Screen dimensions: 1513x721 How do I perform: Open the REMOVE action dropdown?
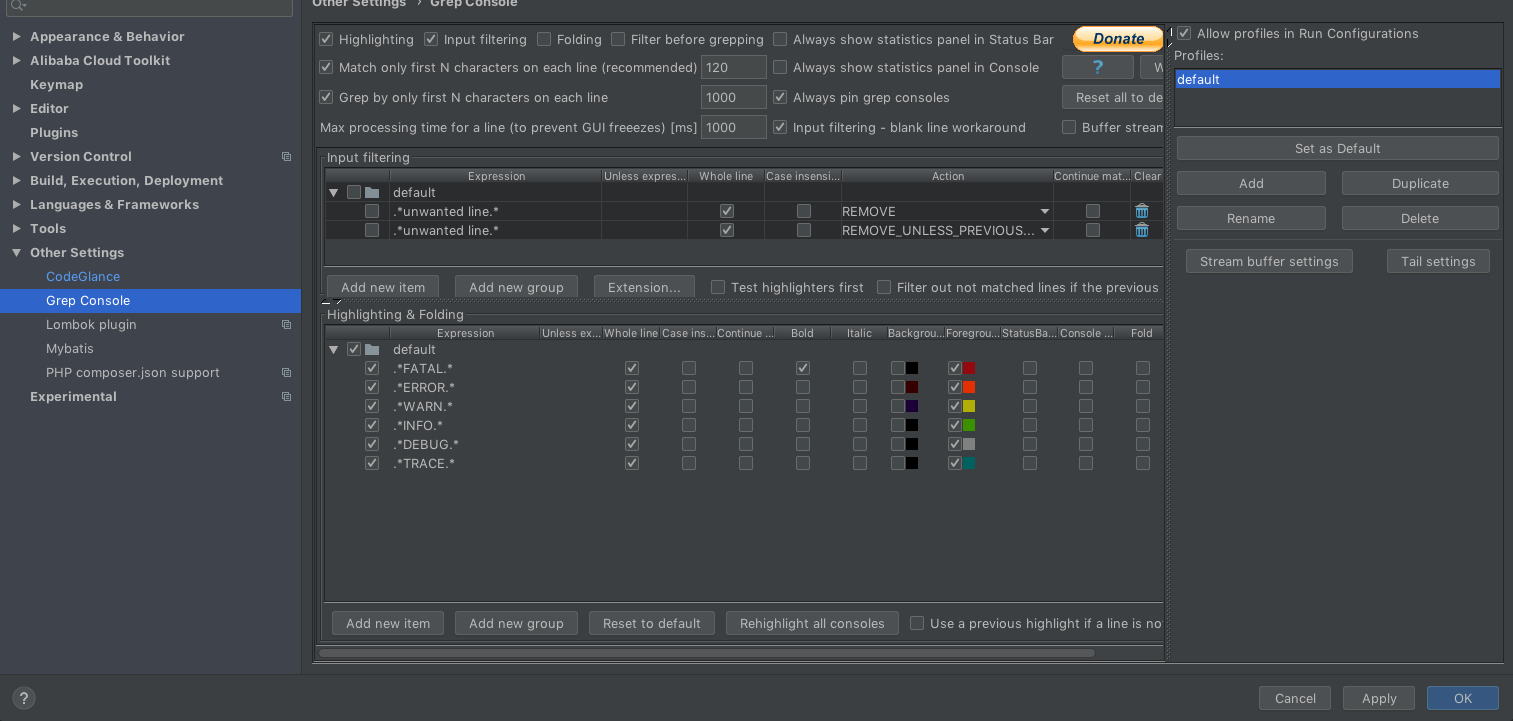(1044, 212)
